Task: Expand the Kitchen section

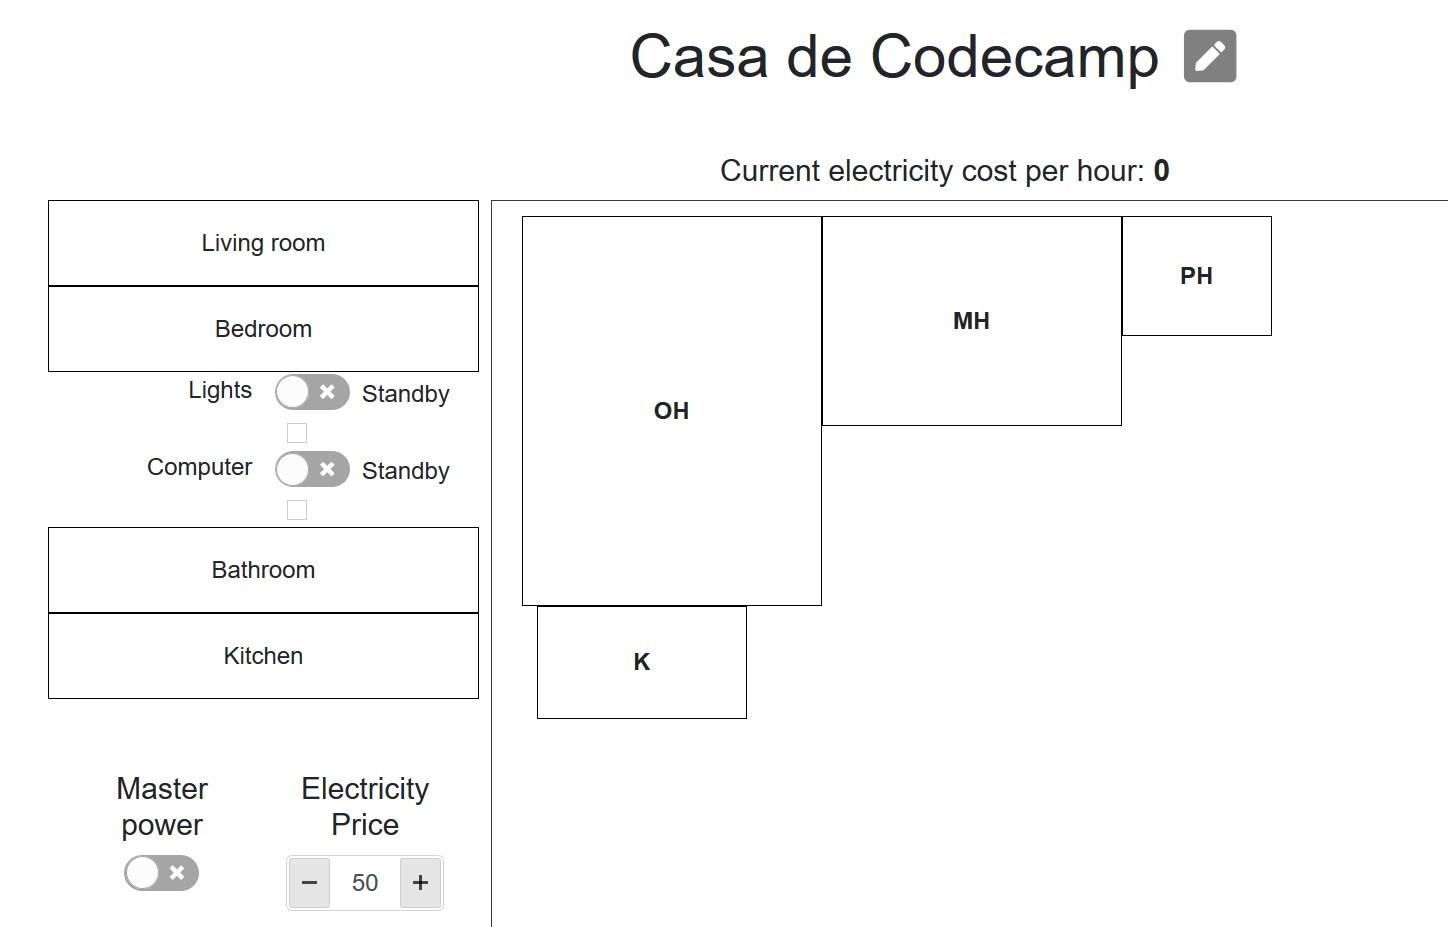Action: (x=263, y=656)
